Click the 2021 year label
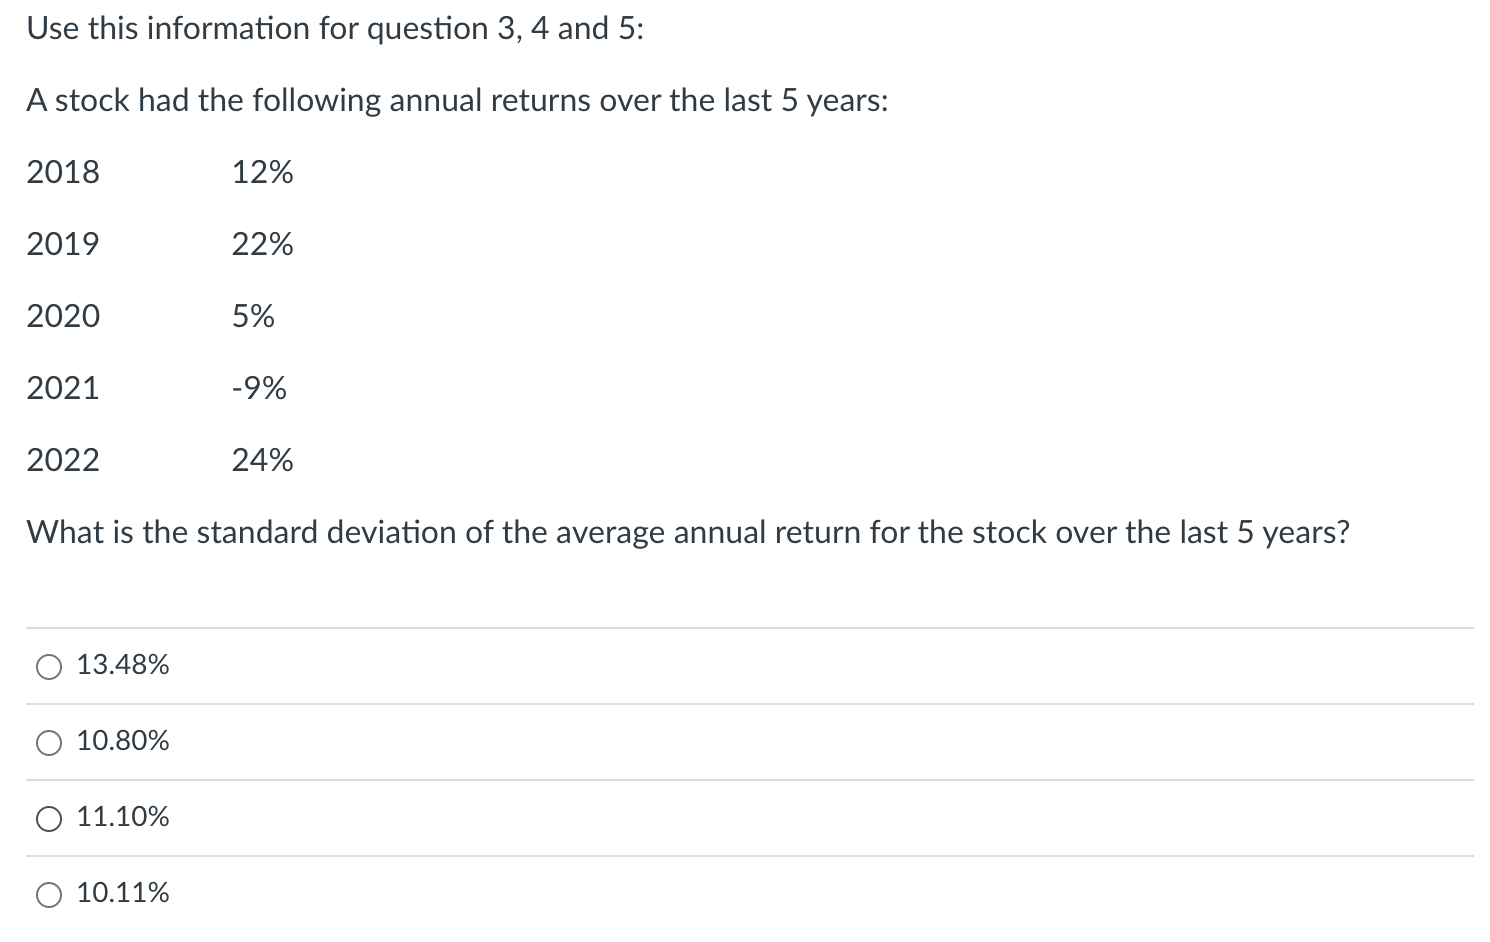 (63, 388)
